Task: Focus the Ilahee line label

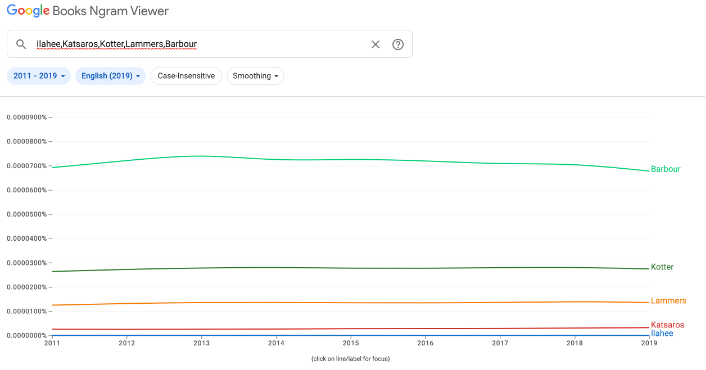Action: tap(662, 334)
